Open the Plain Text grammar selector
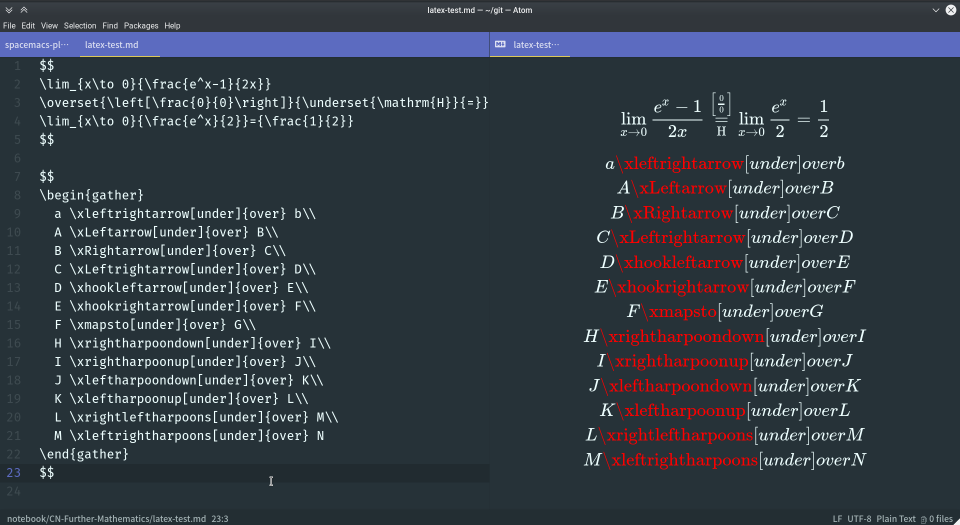 click(x=896, y=519)
